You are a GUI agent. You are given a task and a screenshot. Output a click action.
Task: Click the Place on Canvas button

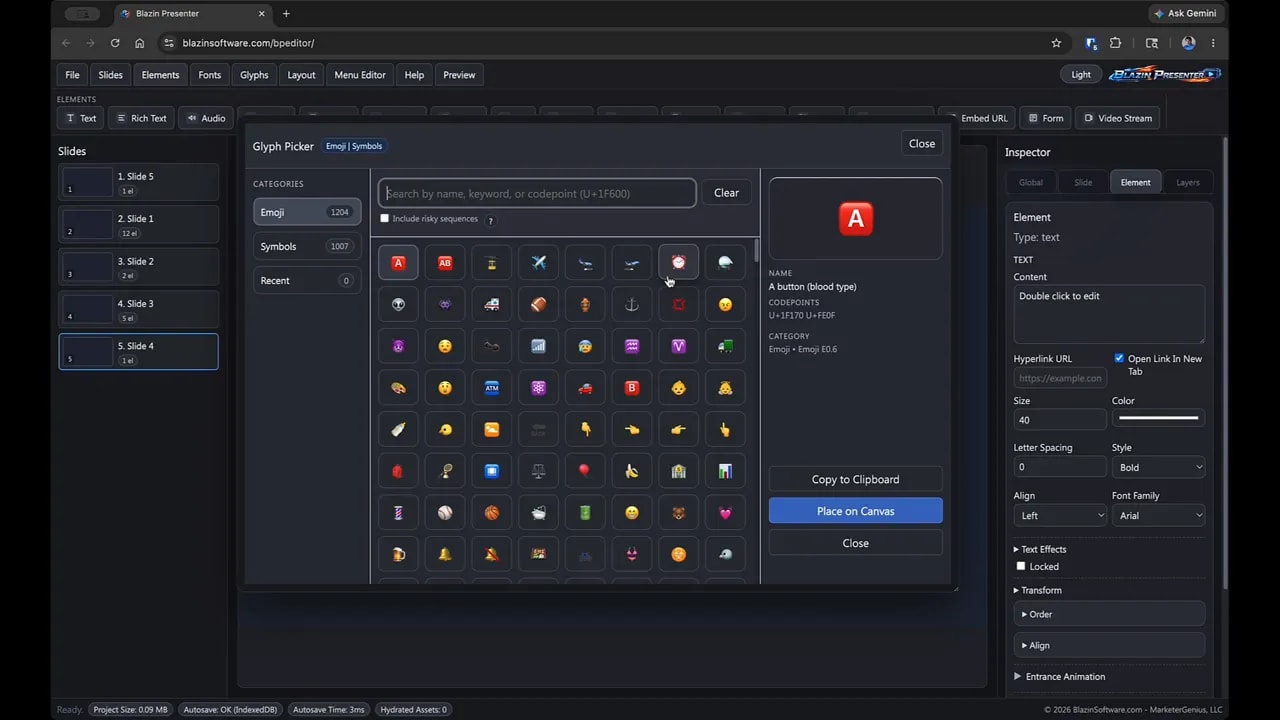tap(855, 511)
